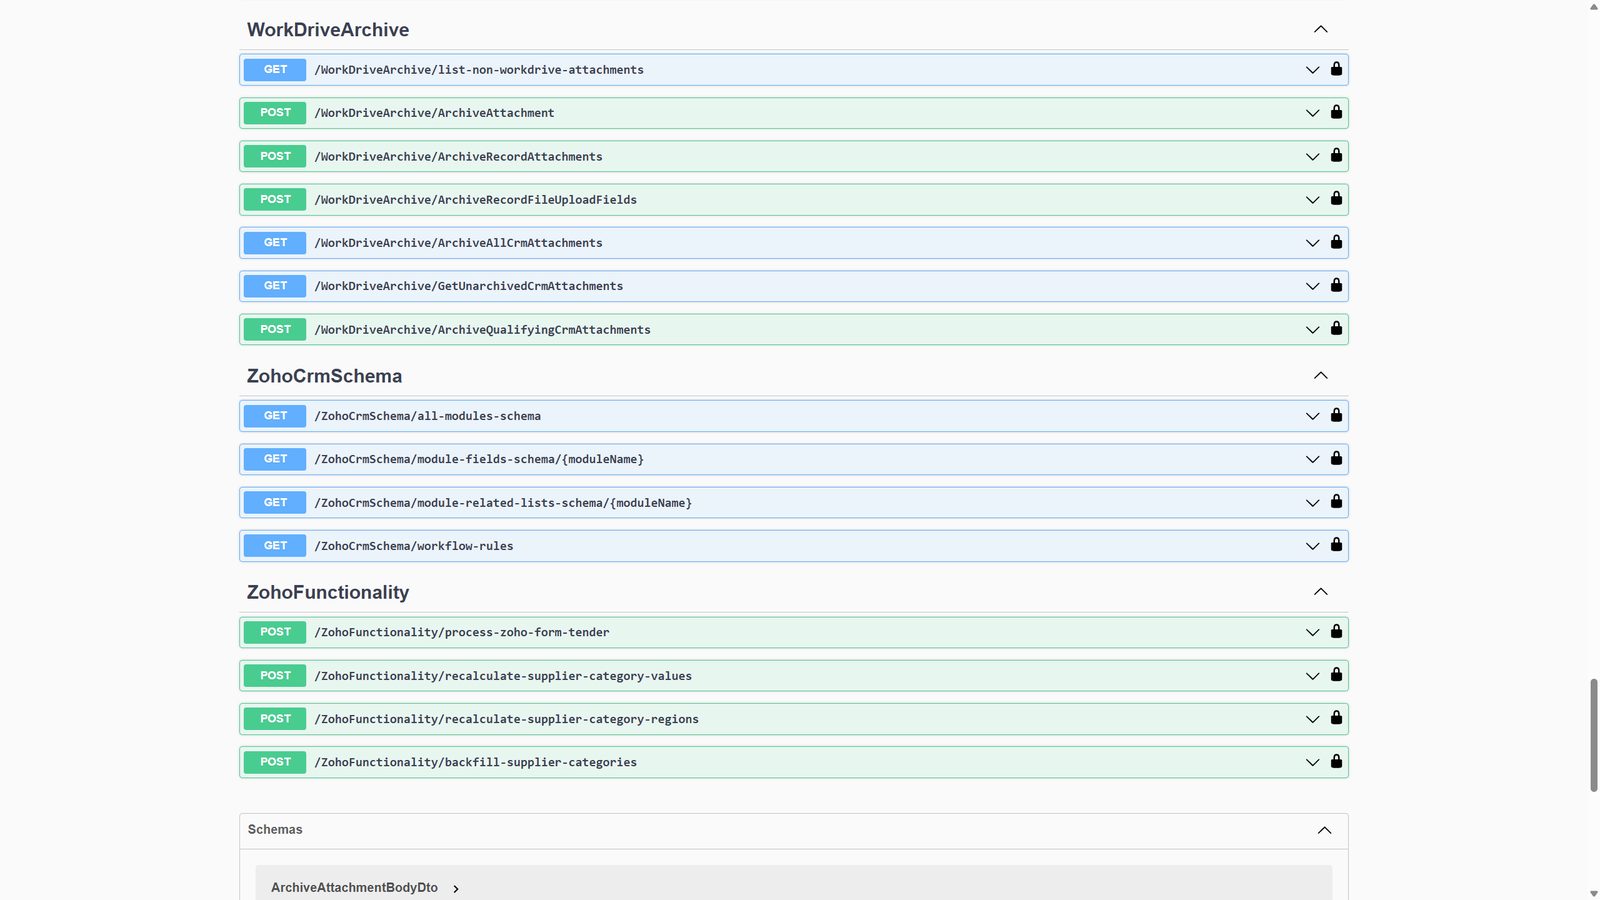Click scrollbar down arrow
The height and width of the screenshot is (900, 1600).
(1594, 893)
